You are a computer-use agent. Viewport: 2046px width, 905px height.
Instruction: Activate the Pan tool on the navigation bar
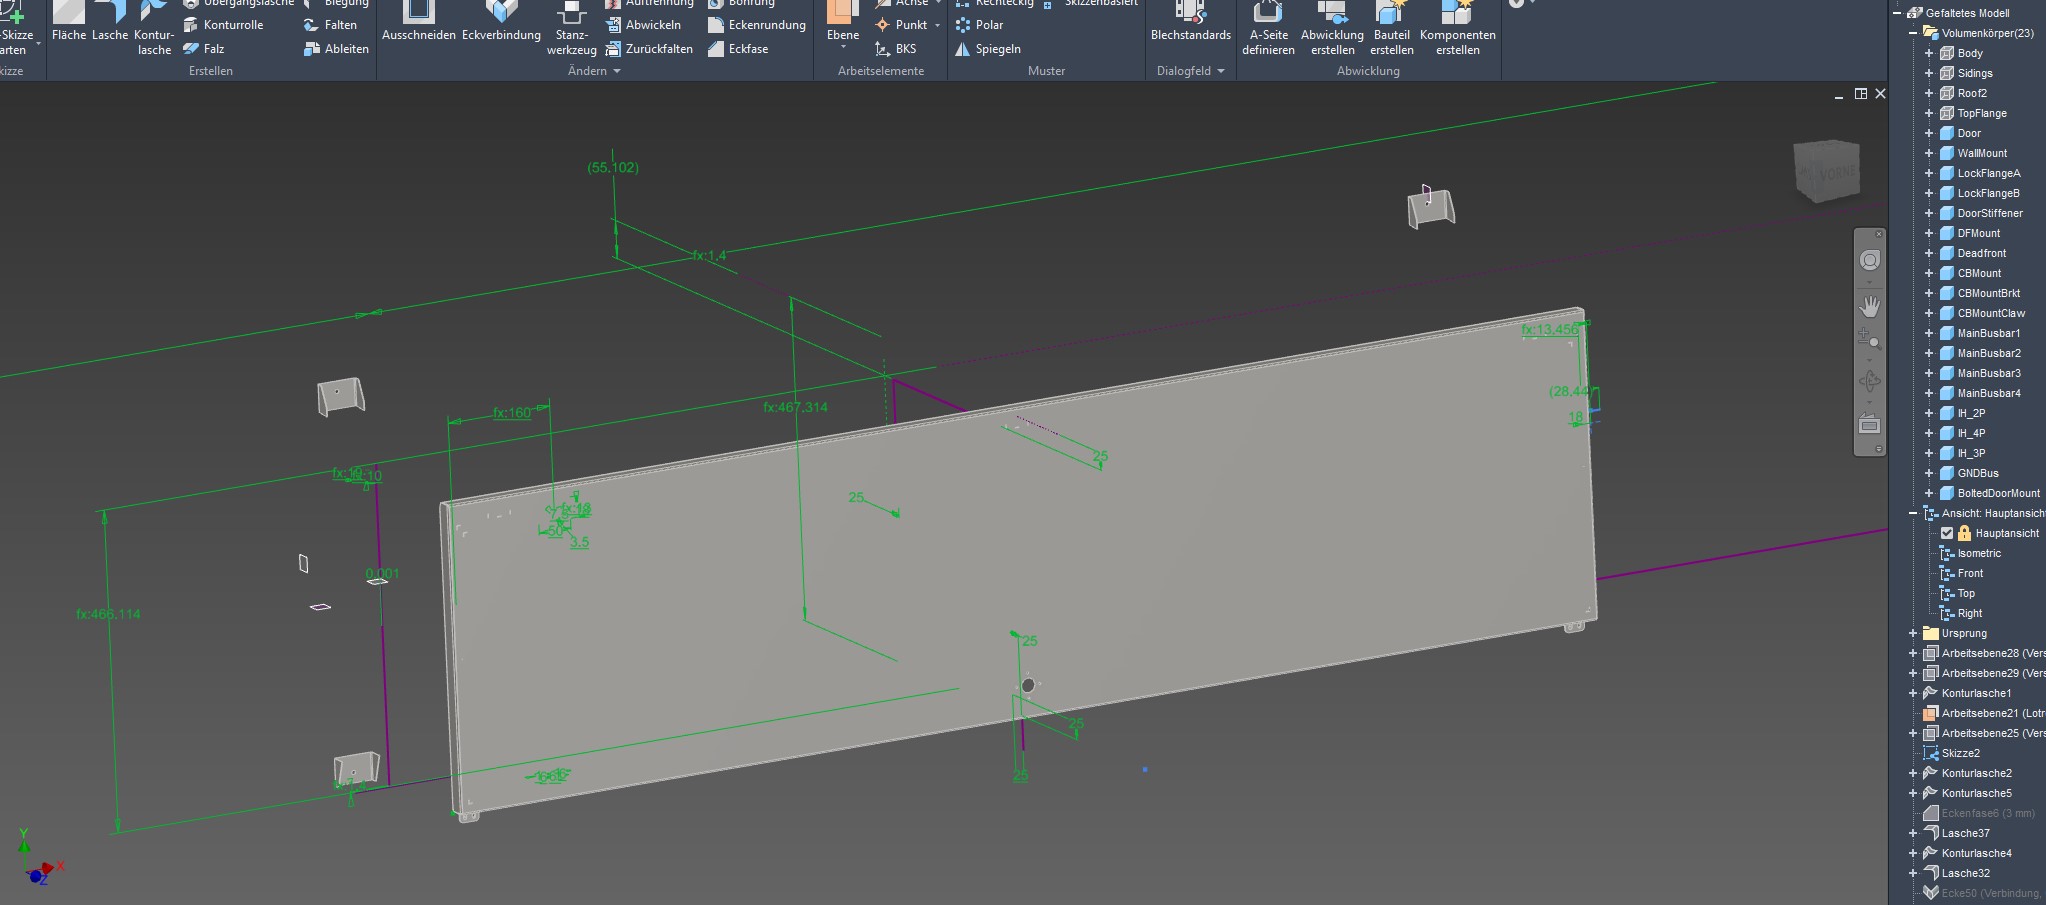pos(1870,306)
